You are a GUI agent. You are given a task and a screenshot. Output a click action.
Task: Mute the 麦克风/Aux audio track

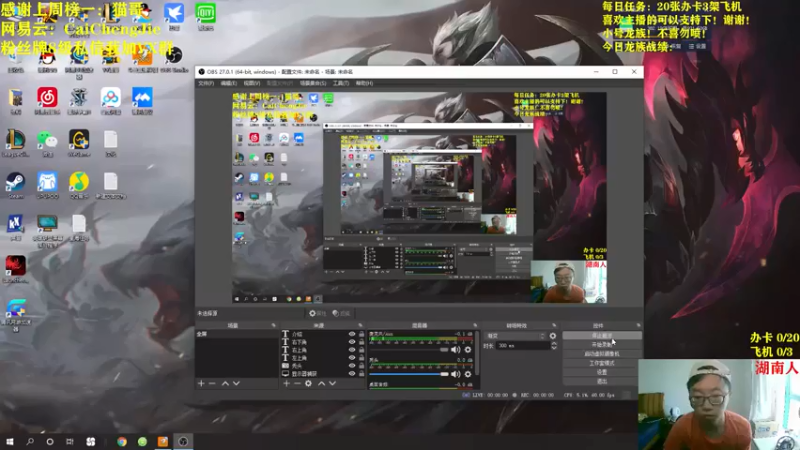coord(456,349)
